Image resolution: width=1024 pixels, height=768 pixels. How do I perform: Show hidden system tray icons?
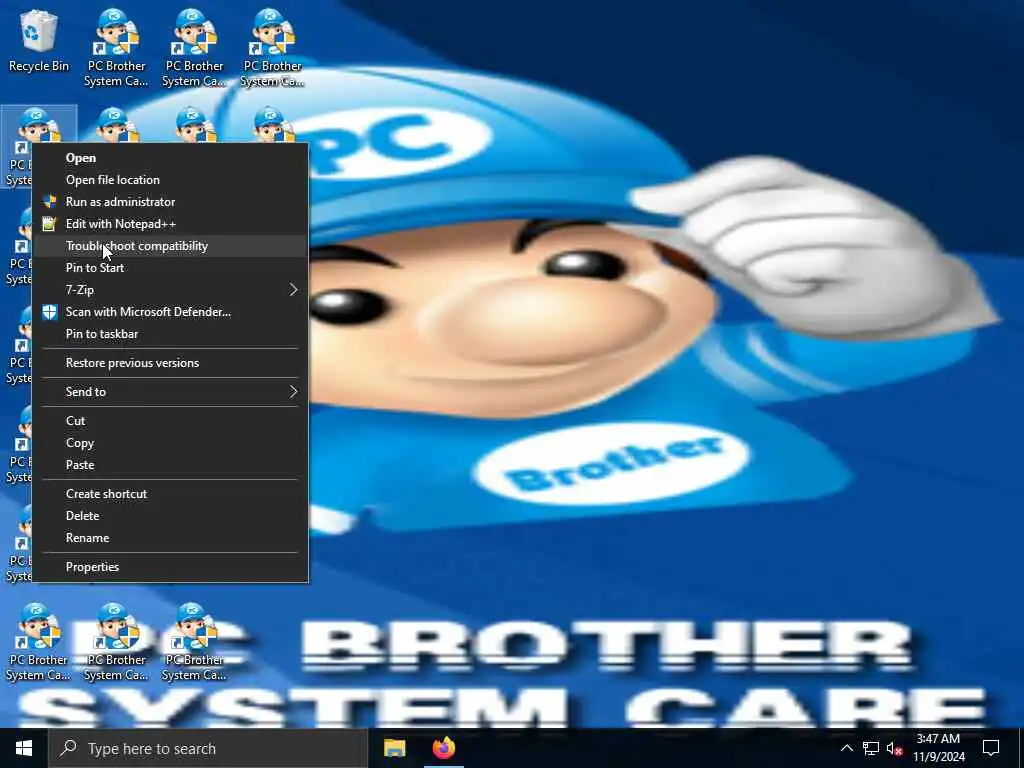[846, 748]
